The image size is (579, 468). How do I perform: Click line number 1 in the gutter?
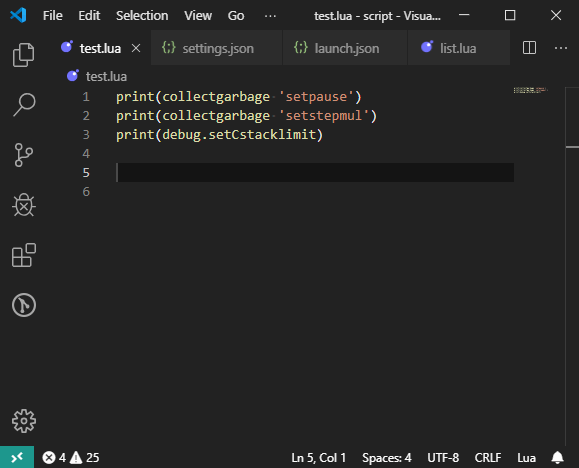point(86,97)
